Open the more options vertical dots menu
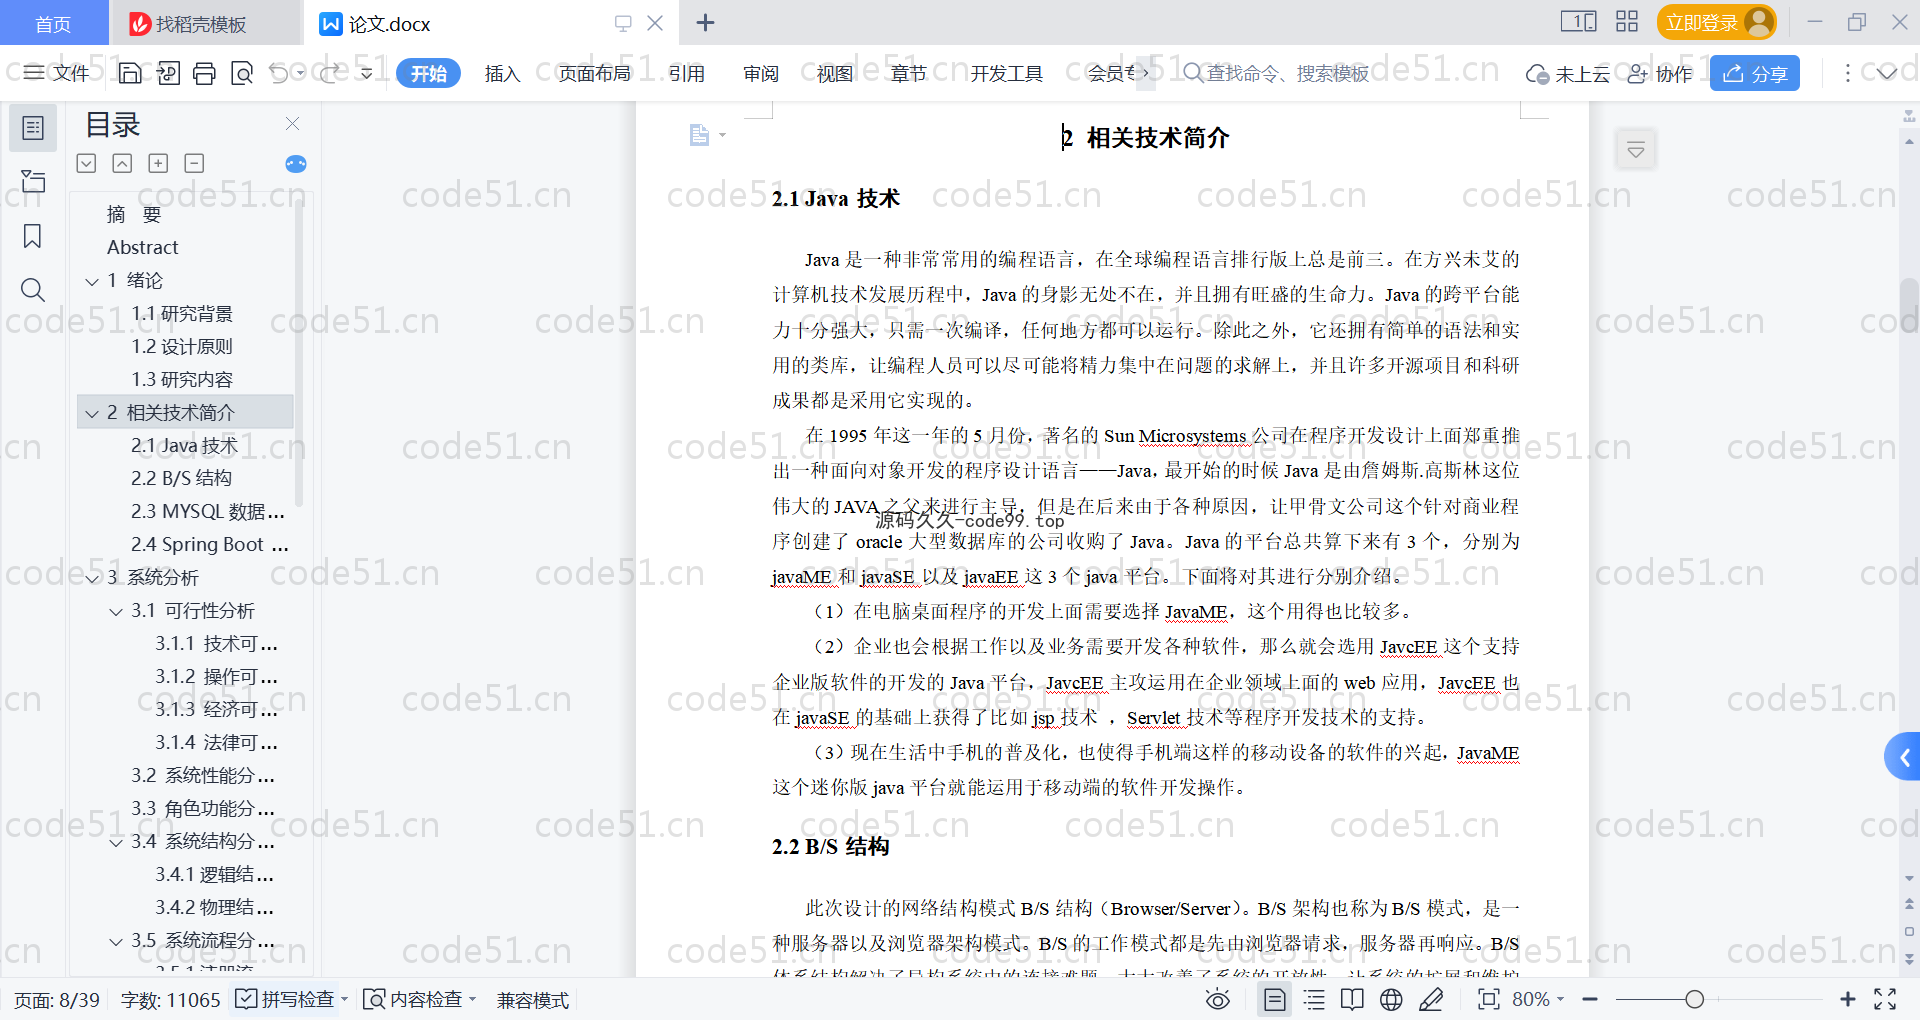This screenshot has width=1920, height=1020. click(x=1847, y=73)
